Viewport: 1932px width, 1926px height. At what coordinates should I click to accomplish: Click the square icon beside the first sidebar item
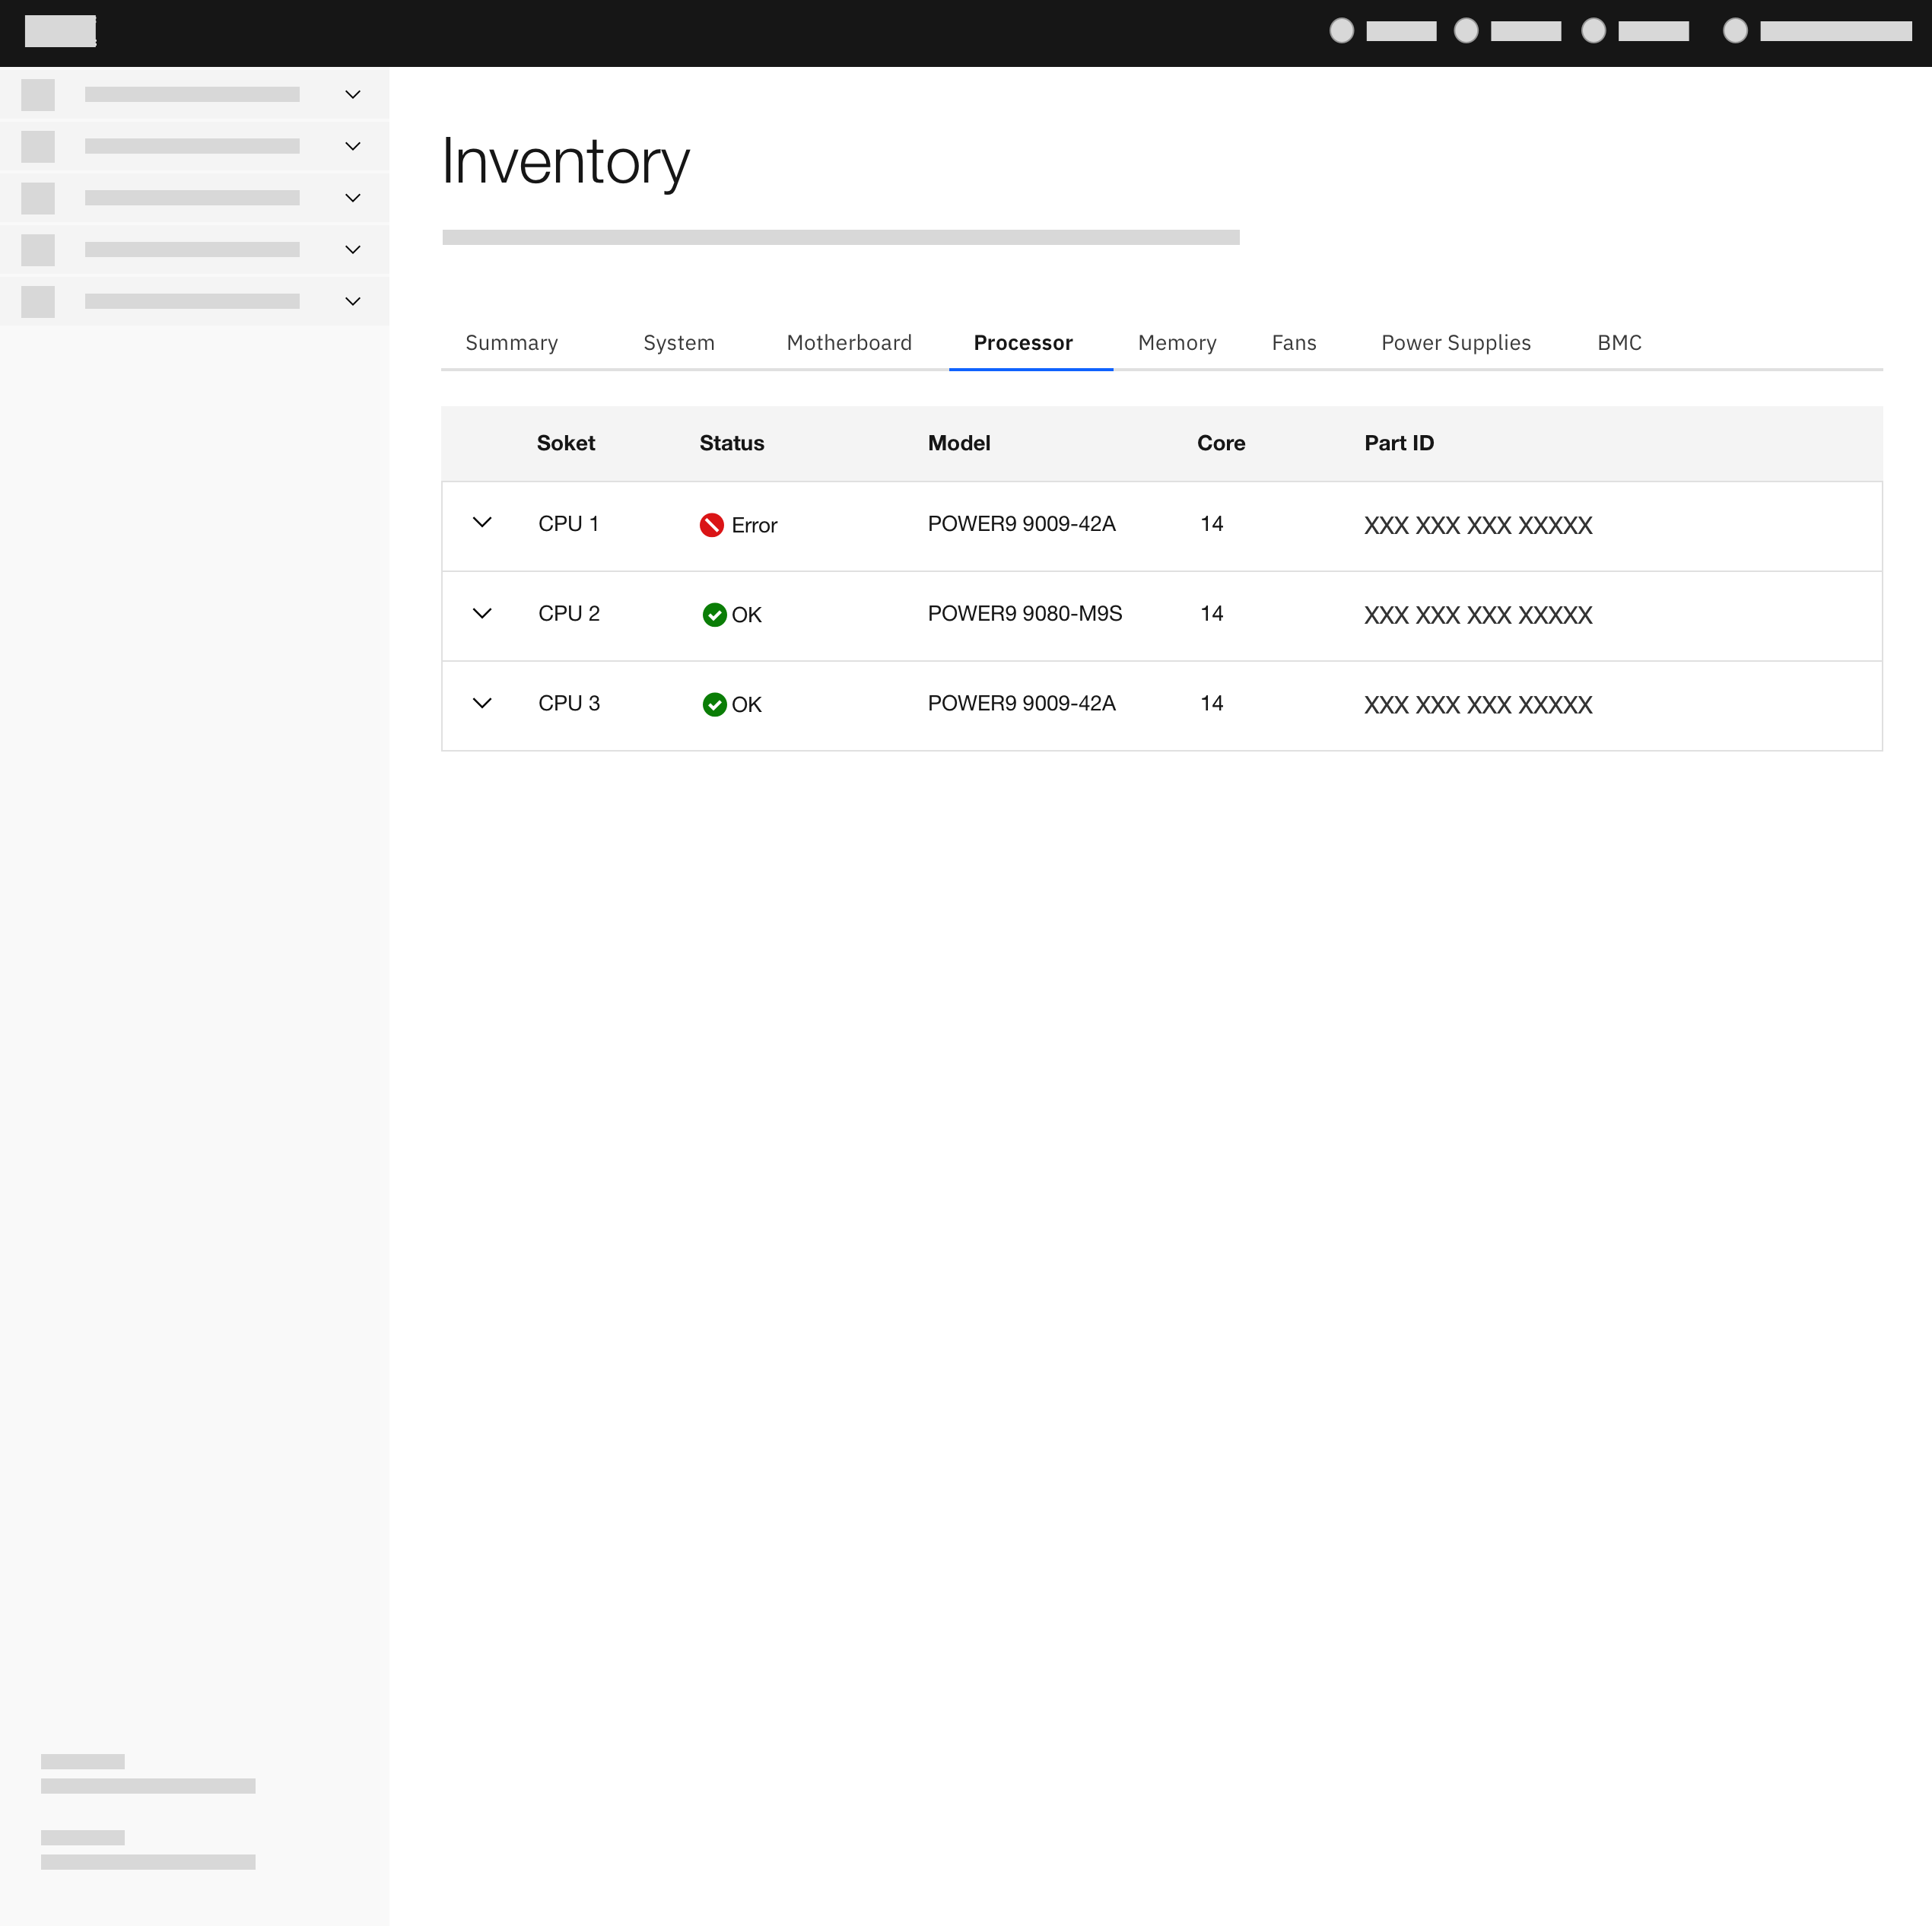click(x=38, y=94)
